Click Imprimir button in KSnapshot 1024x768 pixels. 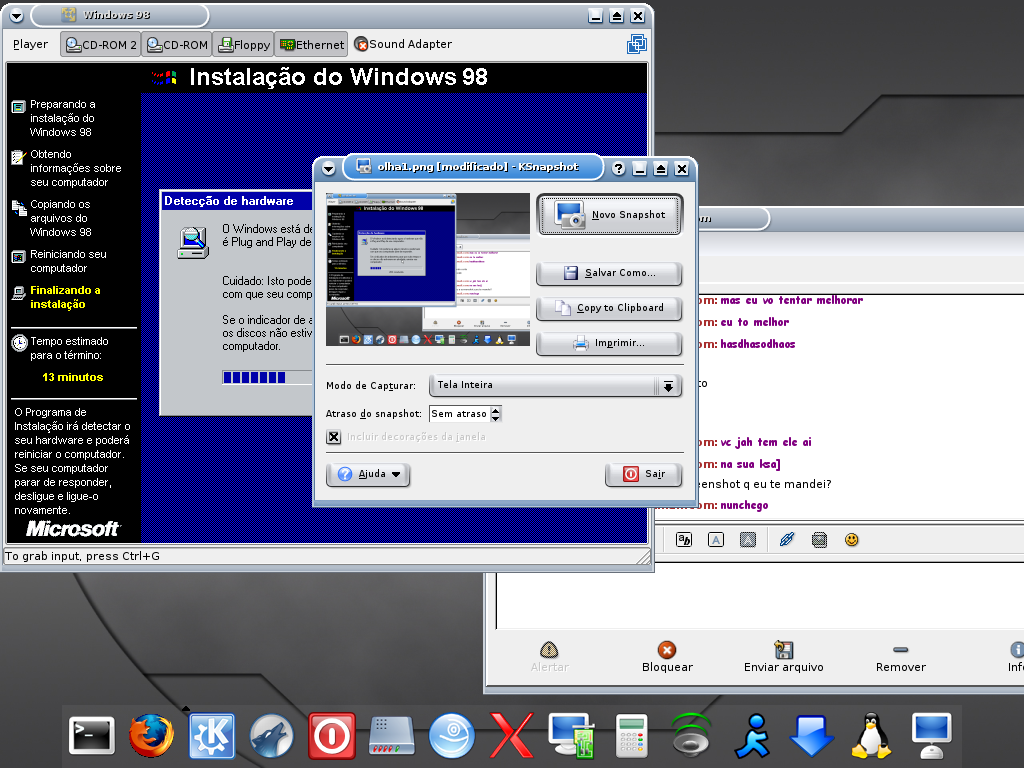point(609,343)
